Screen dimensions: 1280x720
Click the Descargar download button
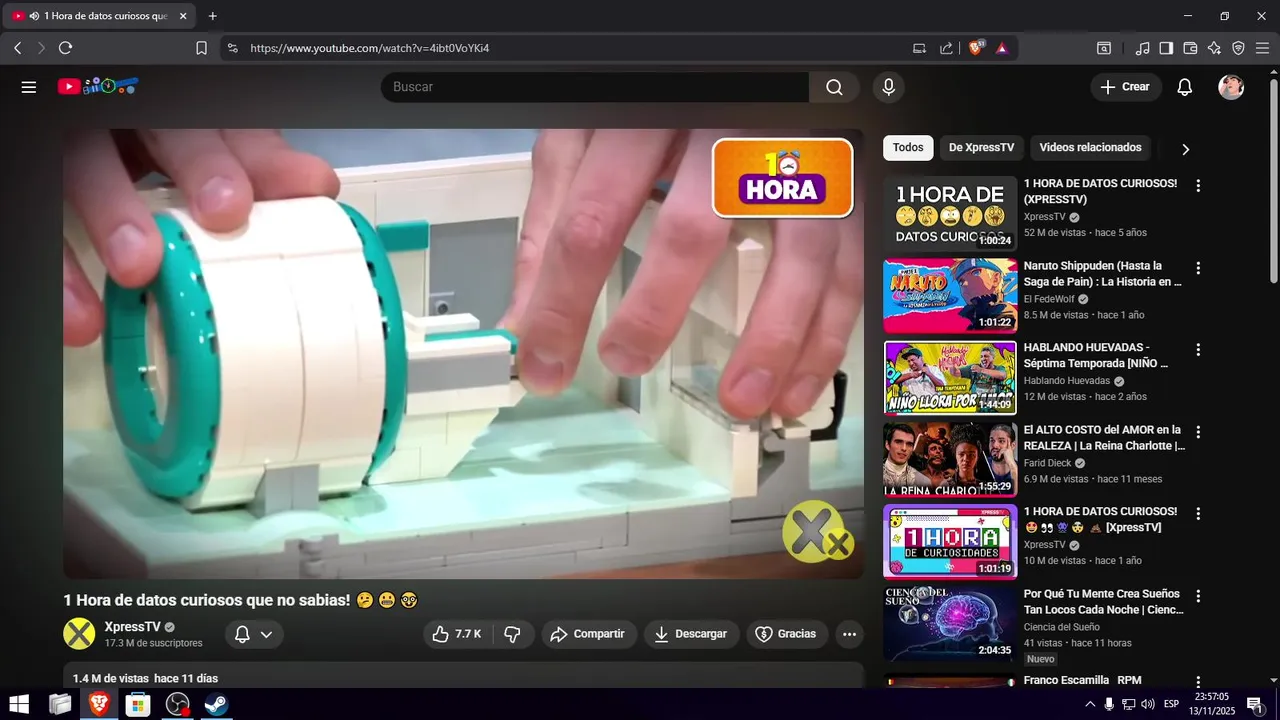pyautogui.click(x=691, y=634)
